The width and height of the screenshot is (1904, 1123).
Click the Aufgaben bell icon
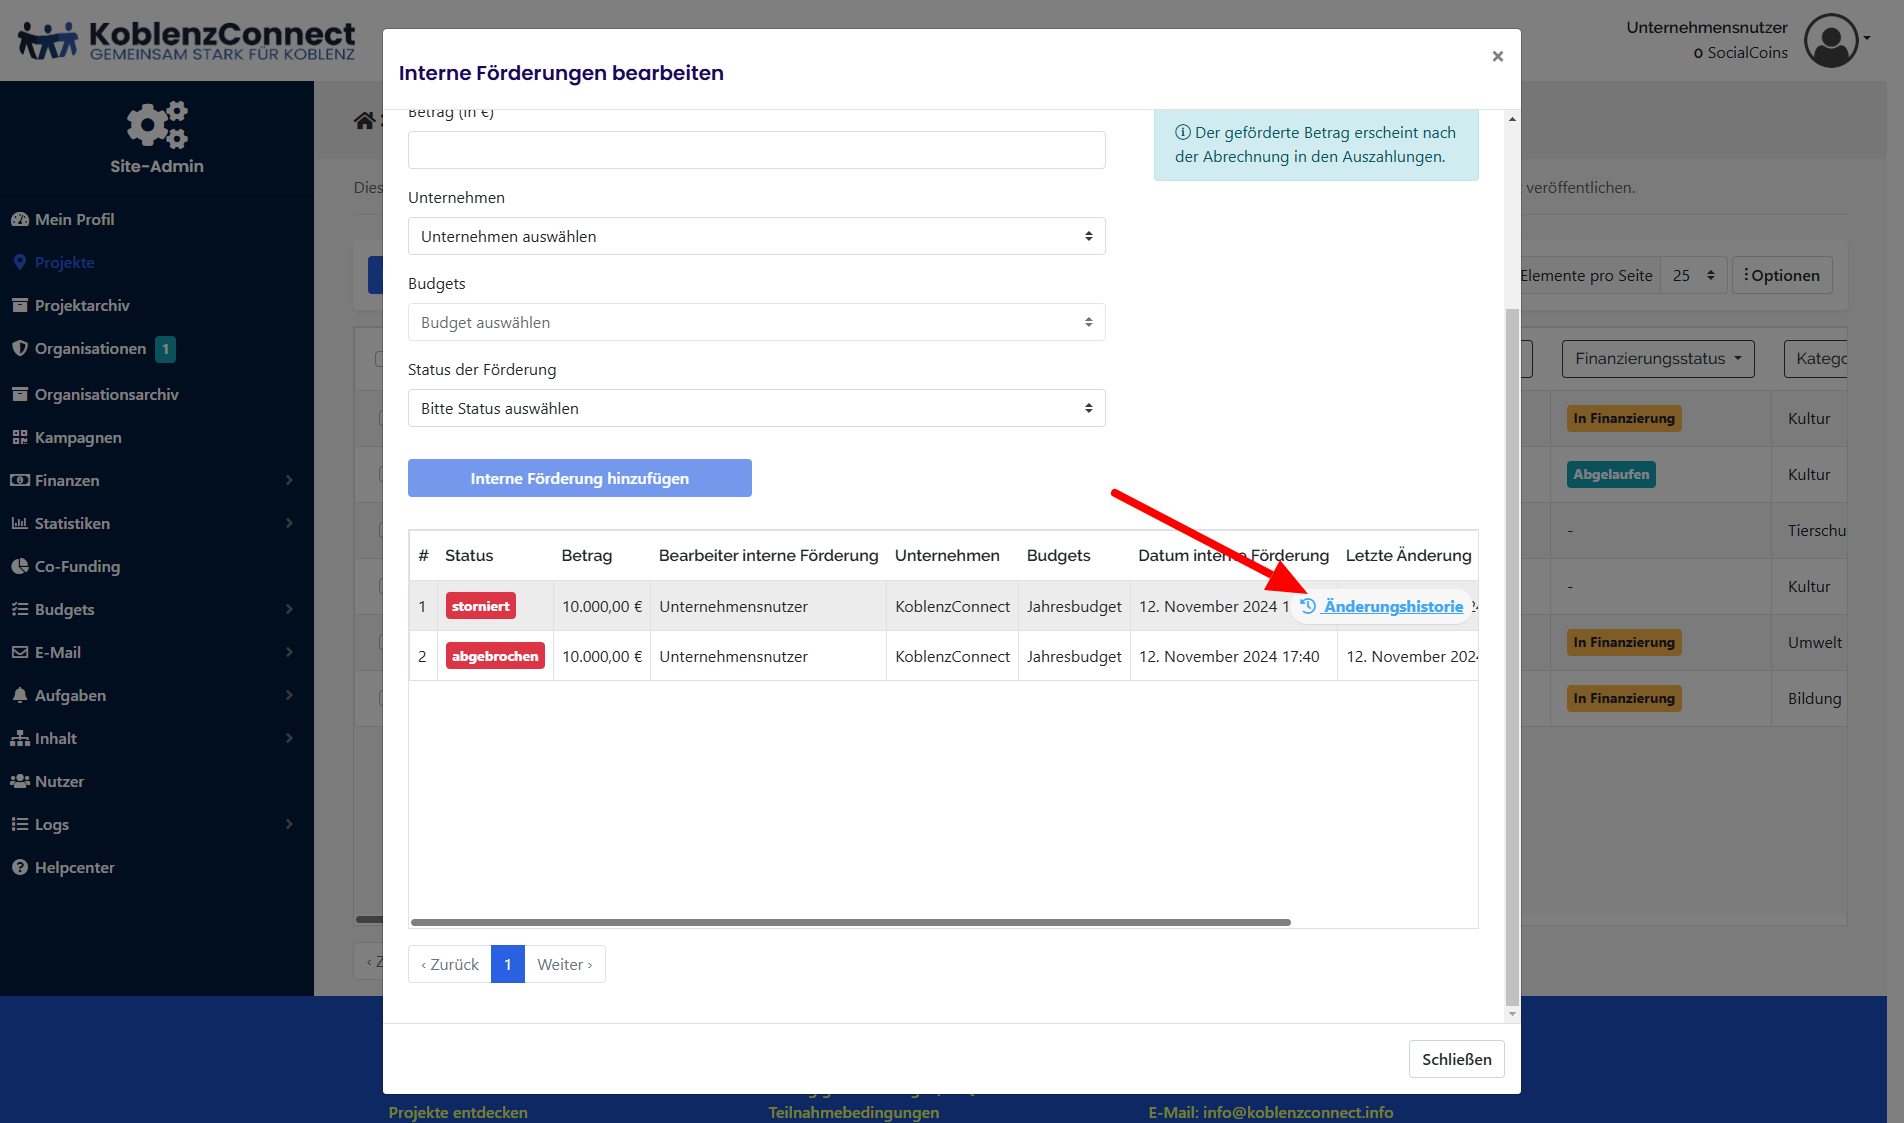(20, 695)
